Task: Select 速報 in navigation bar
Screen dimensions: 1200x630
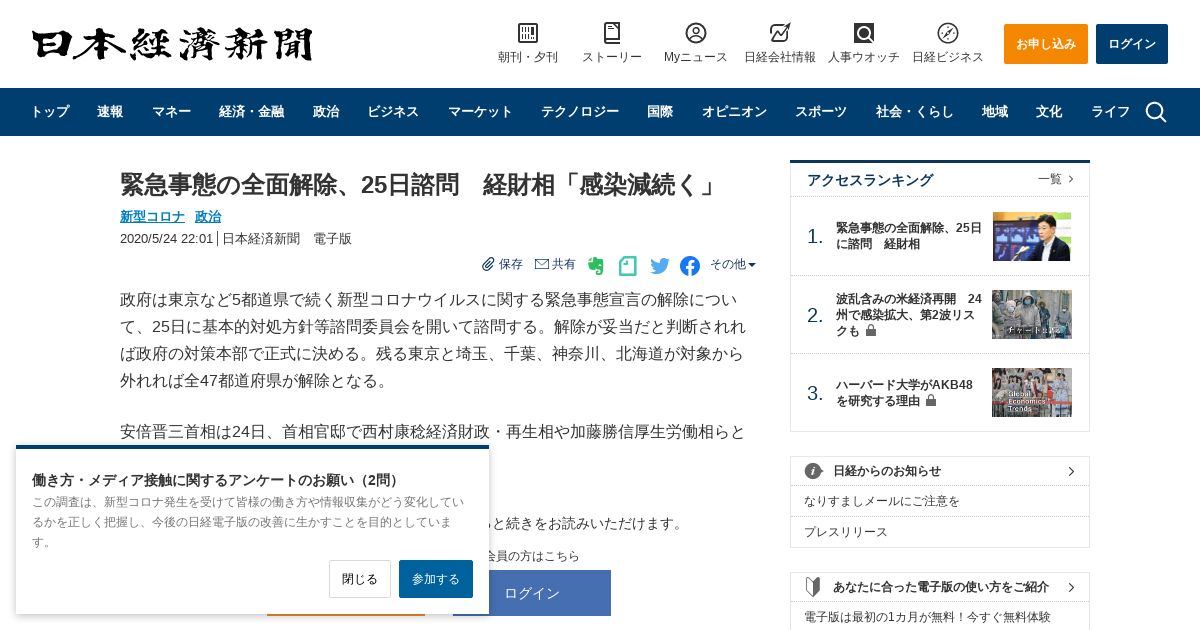Action: click(x=110, y=112)
